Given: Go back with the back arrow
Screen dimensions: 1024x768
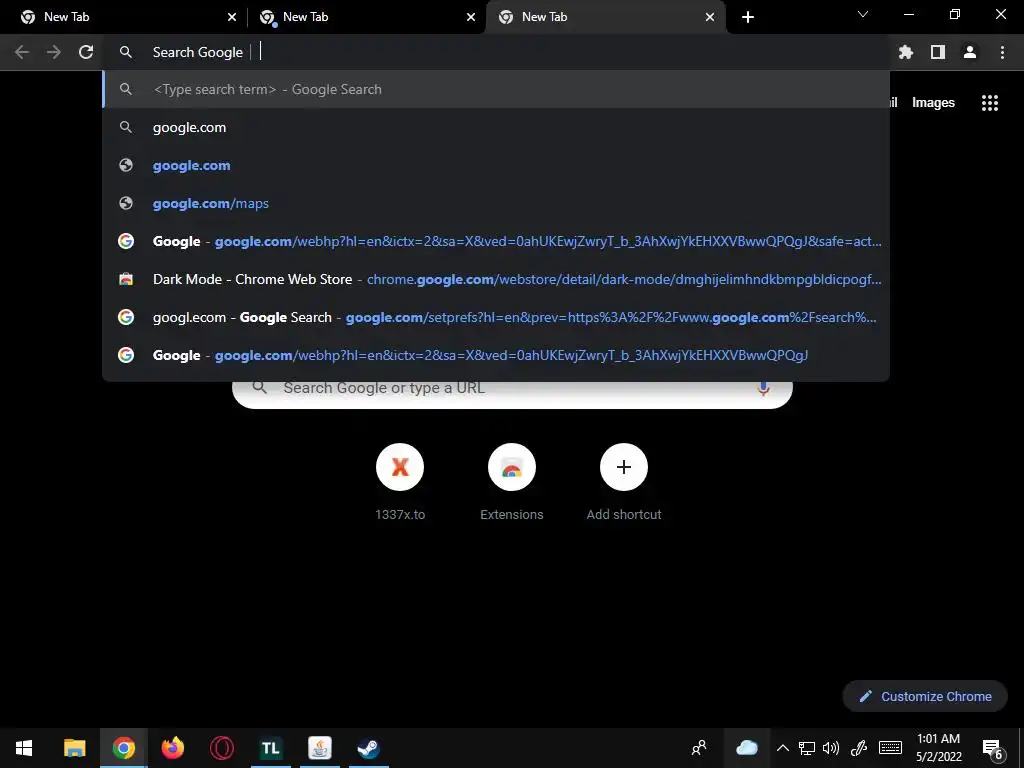Looking at the screenshot, I should tap(22, 52).
